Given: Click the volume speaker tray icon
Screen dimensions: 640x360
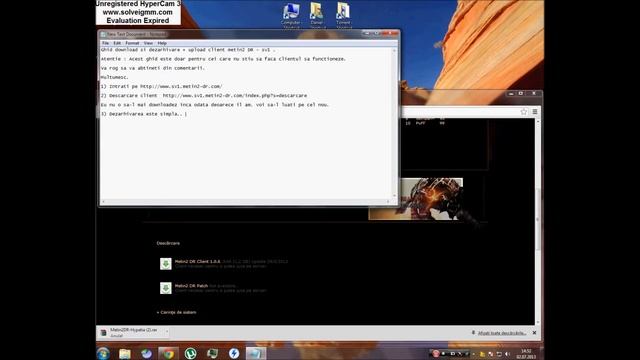Looking at the screenshot, I should click(x=507, y=354).
